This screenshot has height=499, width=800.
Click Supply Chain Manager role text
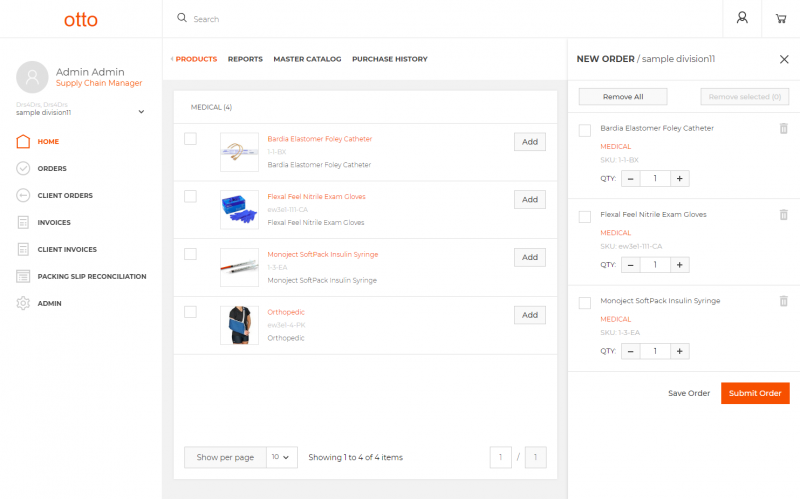point(99,83)
